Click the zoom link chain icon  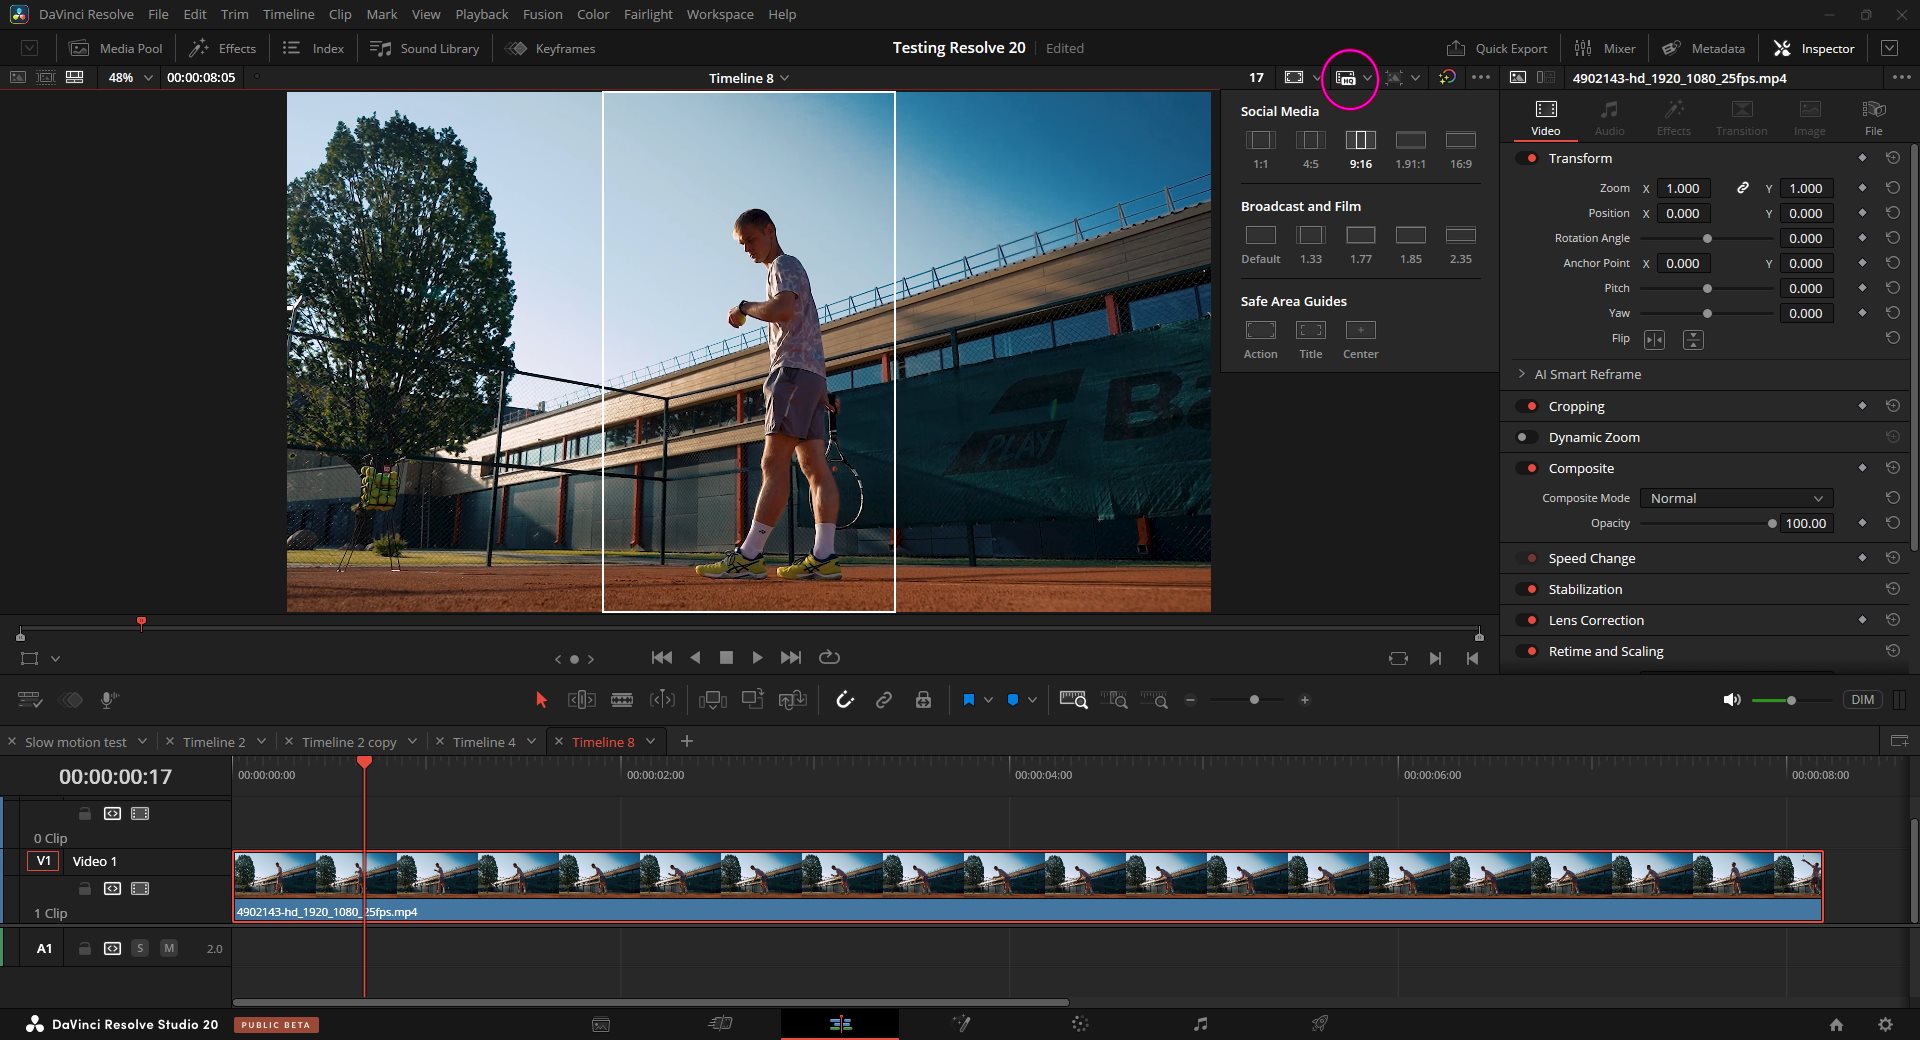[x=1742, y=188]
